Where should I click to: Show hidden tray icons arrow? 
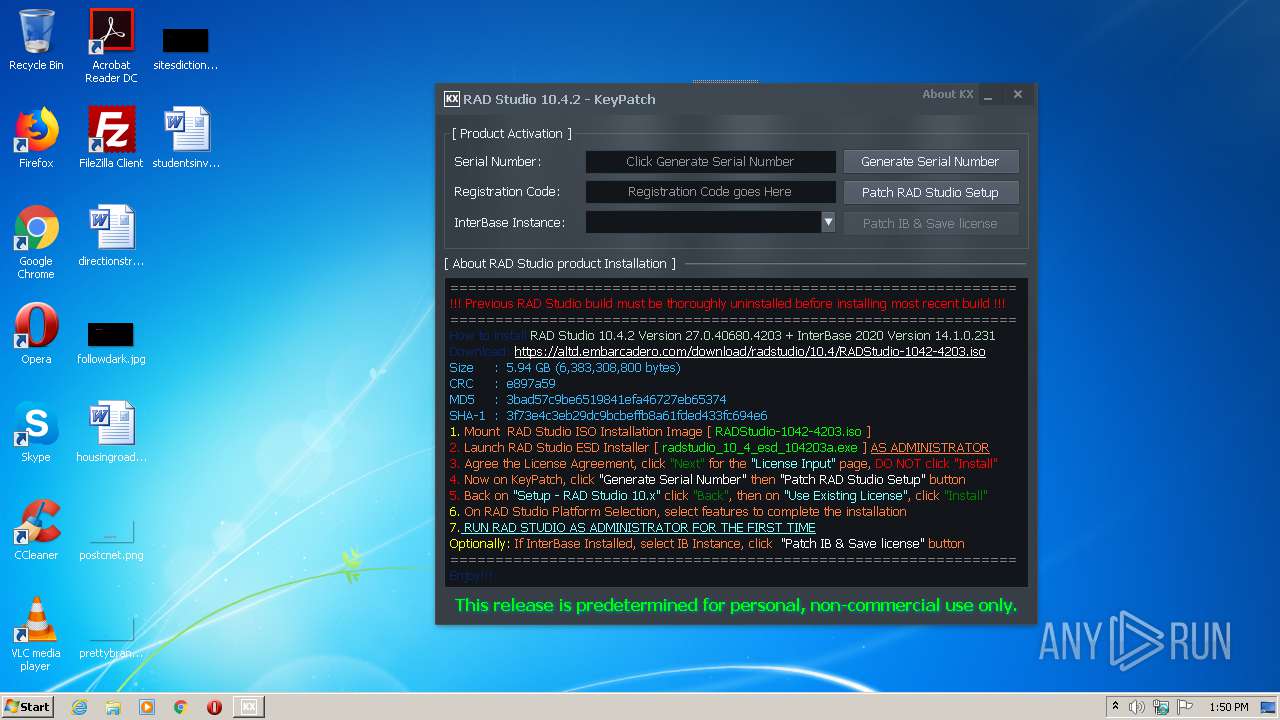1115,707
